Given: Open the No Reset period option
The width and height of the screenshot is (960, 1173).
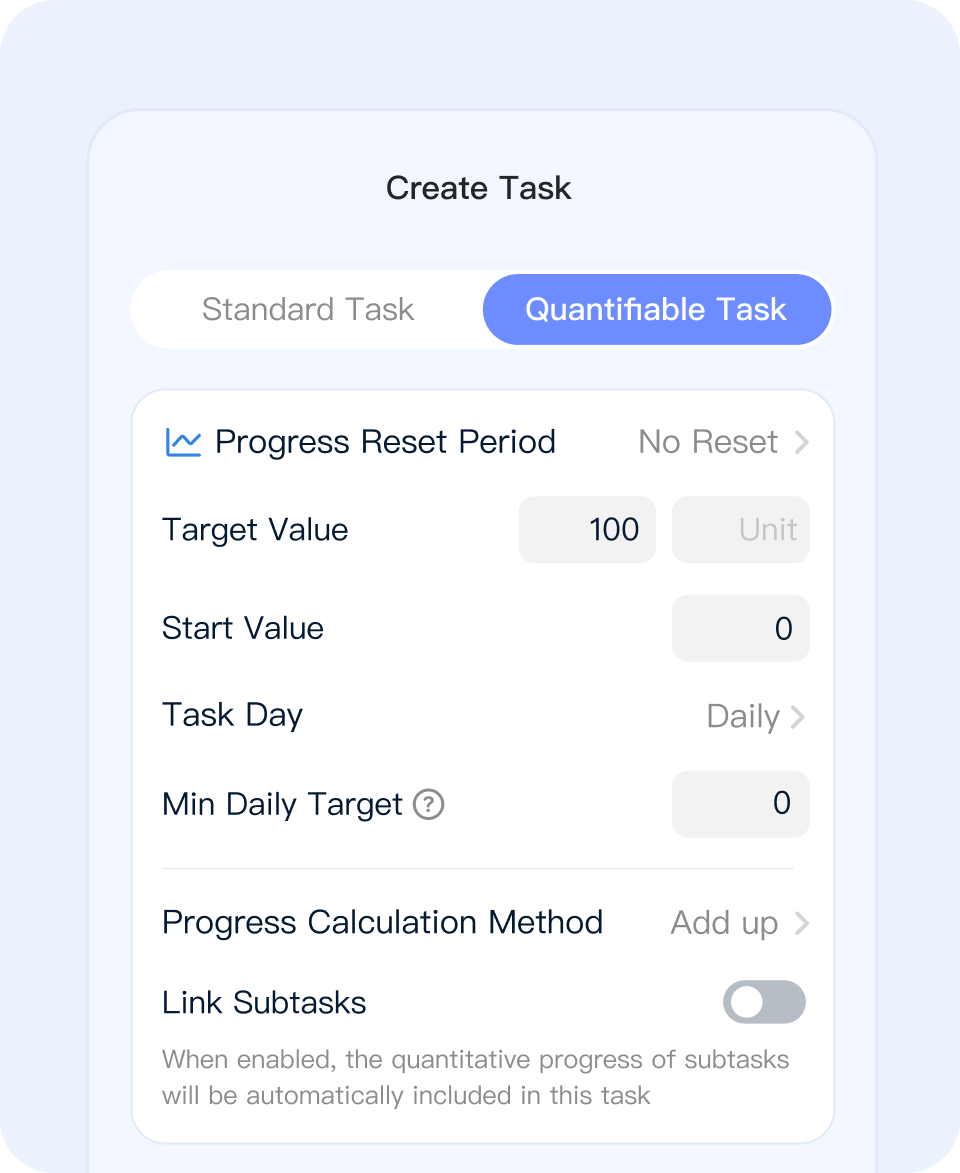Looking at the screenshot, I should click(x=708, y=442).
